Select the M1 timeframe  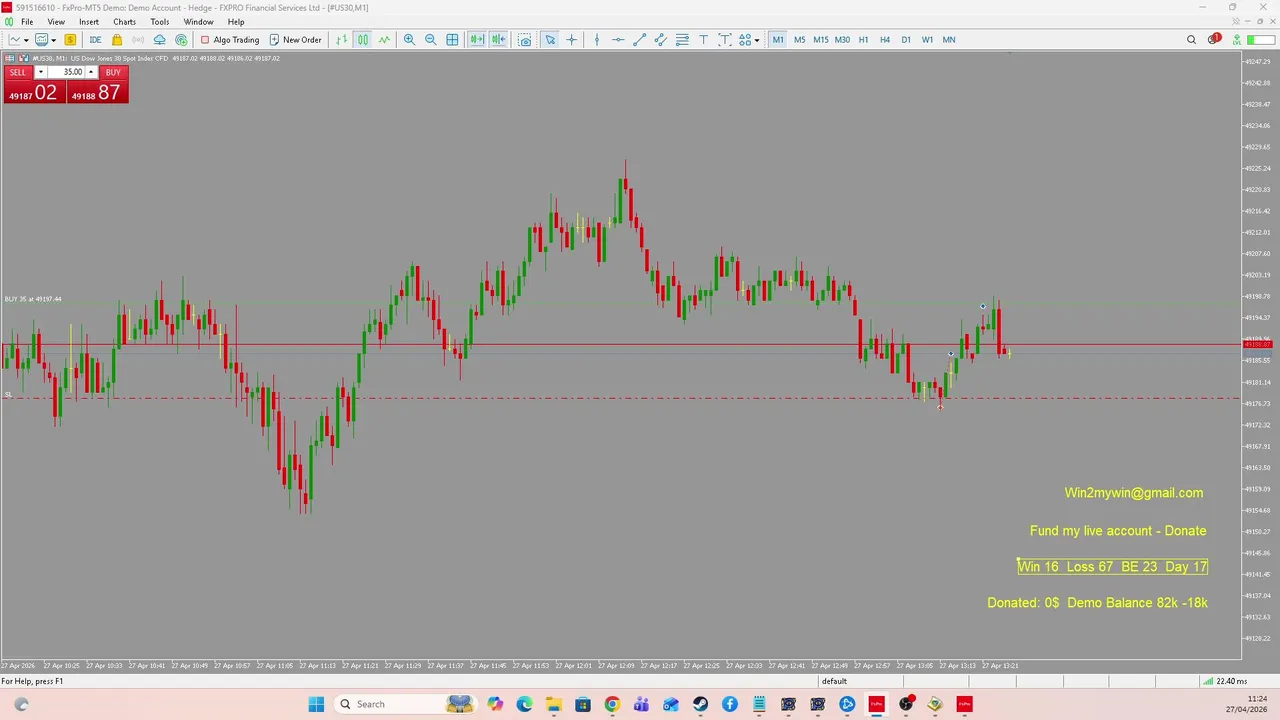point(778,40)
